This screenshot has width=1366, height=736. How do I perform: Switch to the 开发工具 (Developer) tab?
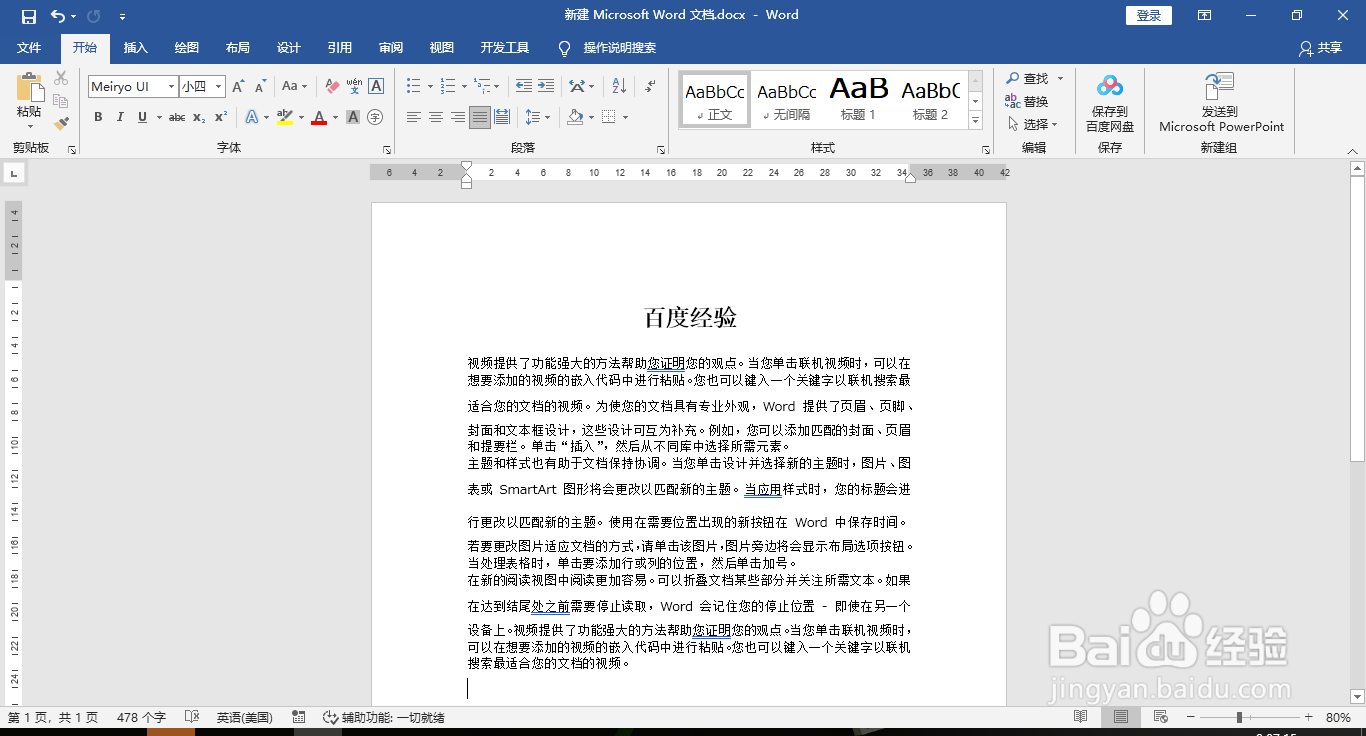coord(504,48)
